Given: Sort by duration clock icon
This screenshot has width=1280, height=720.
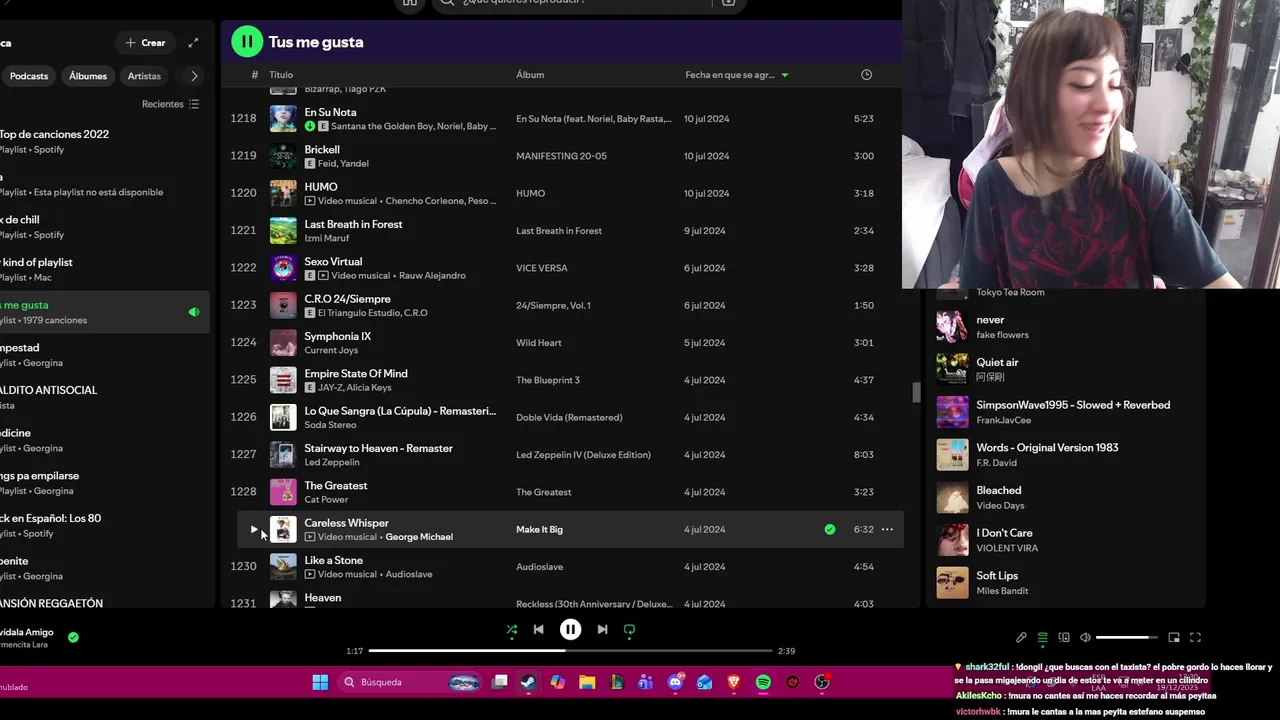Looking at the screenshot, I should pyautogui.click(x=866, y=75).
